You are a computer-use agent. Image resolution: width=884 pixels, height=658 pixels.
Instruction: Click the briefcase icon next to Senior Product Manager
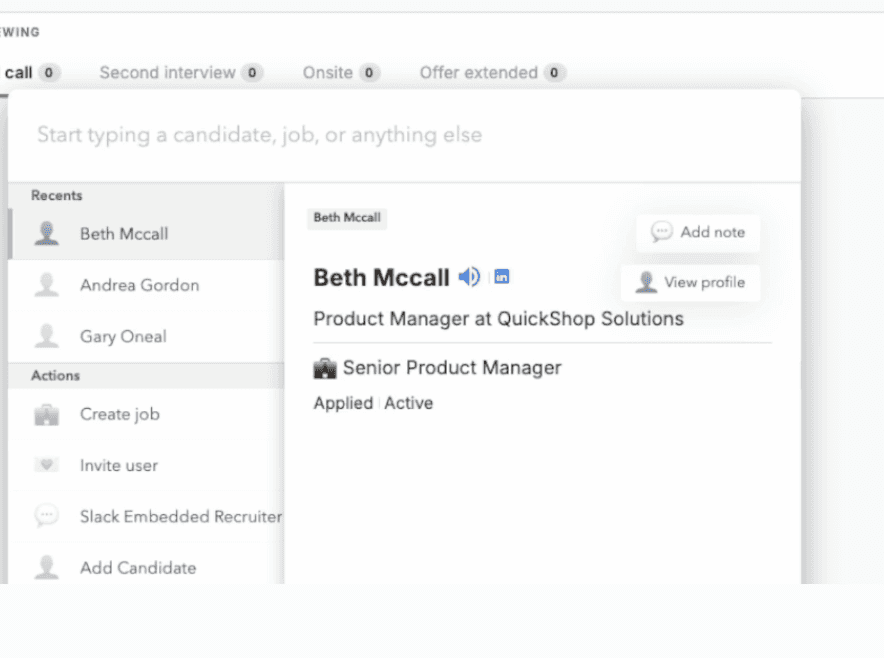(x=325, y=369)
